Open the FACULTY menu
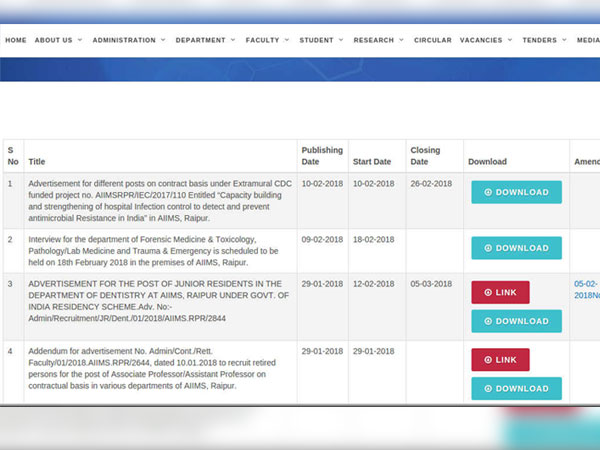 262,40
